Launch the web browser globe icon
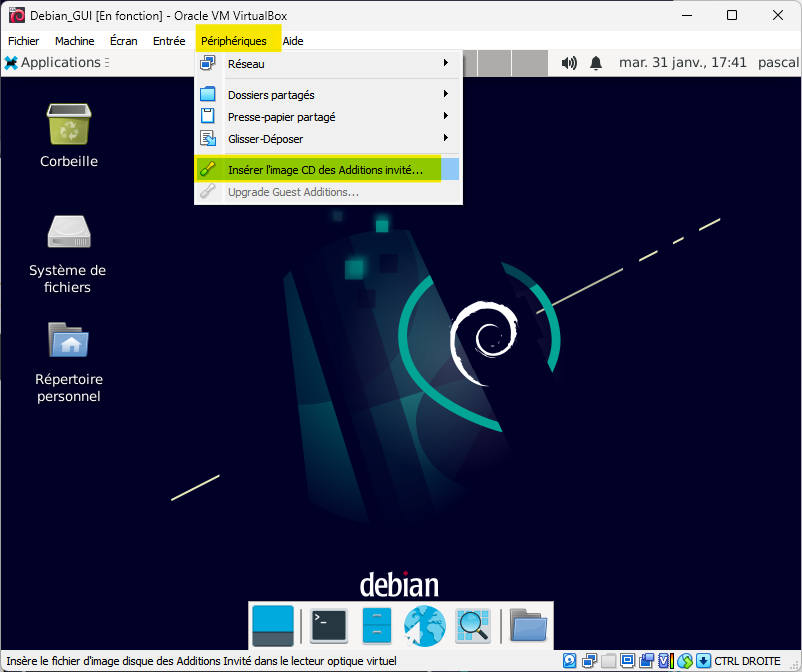 [424, 625]
